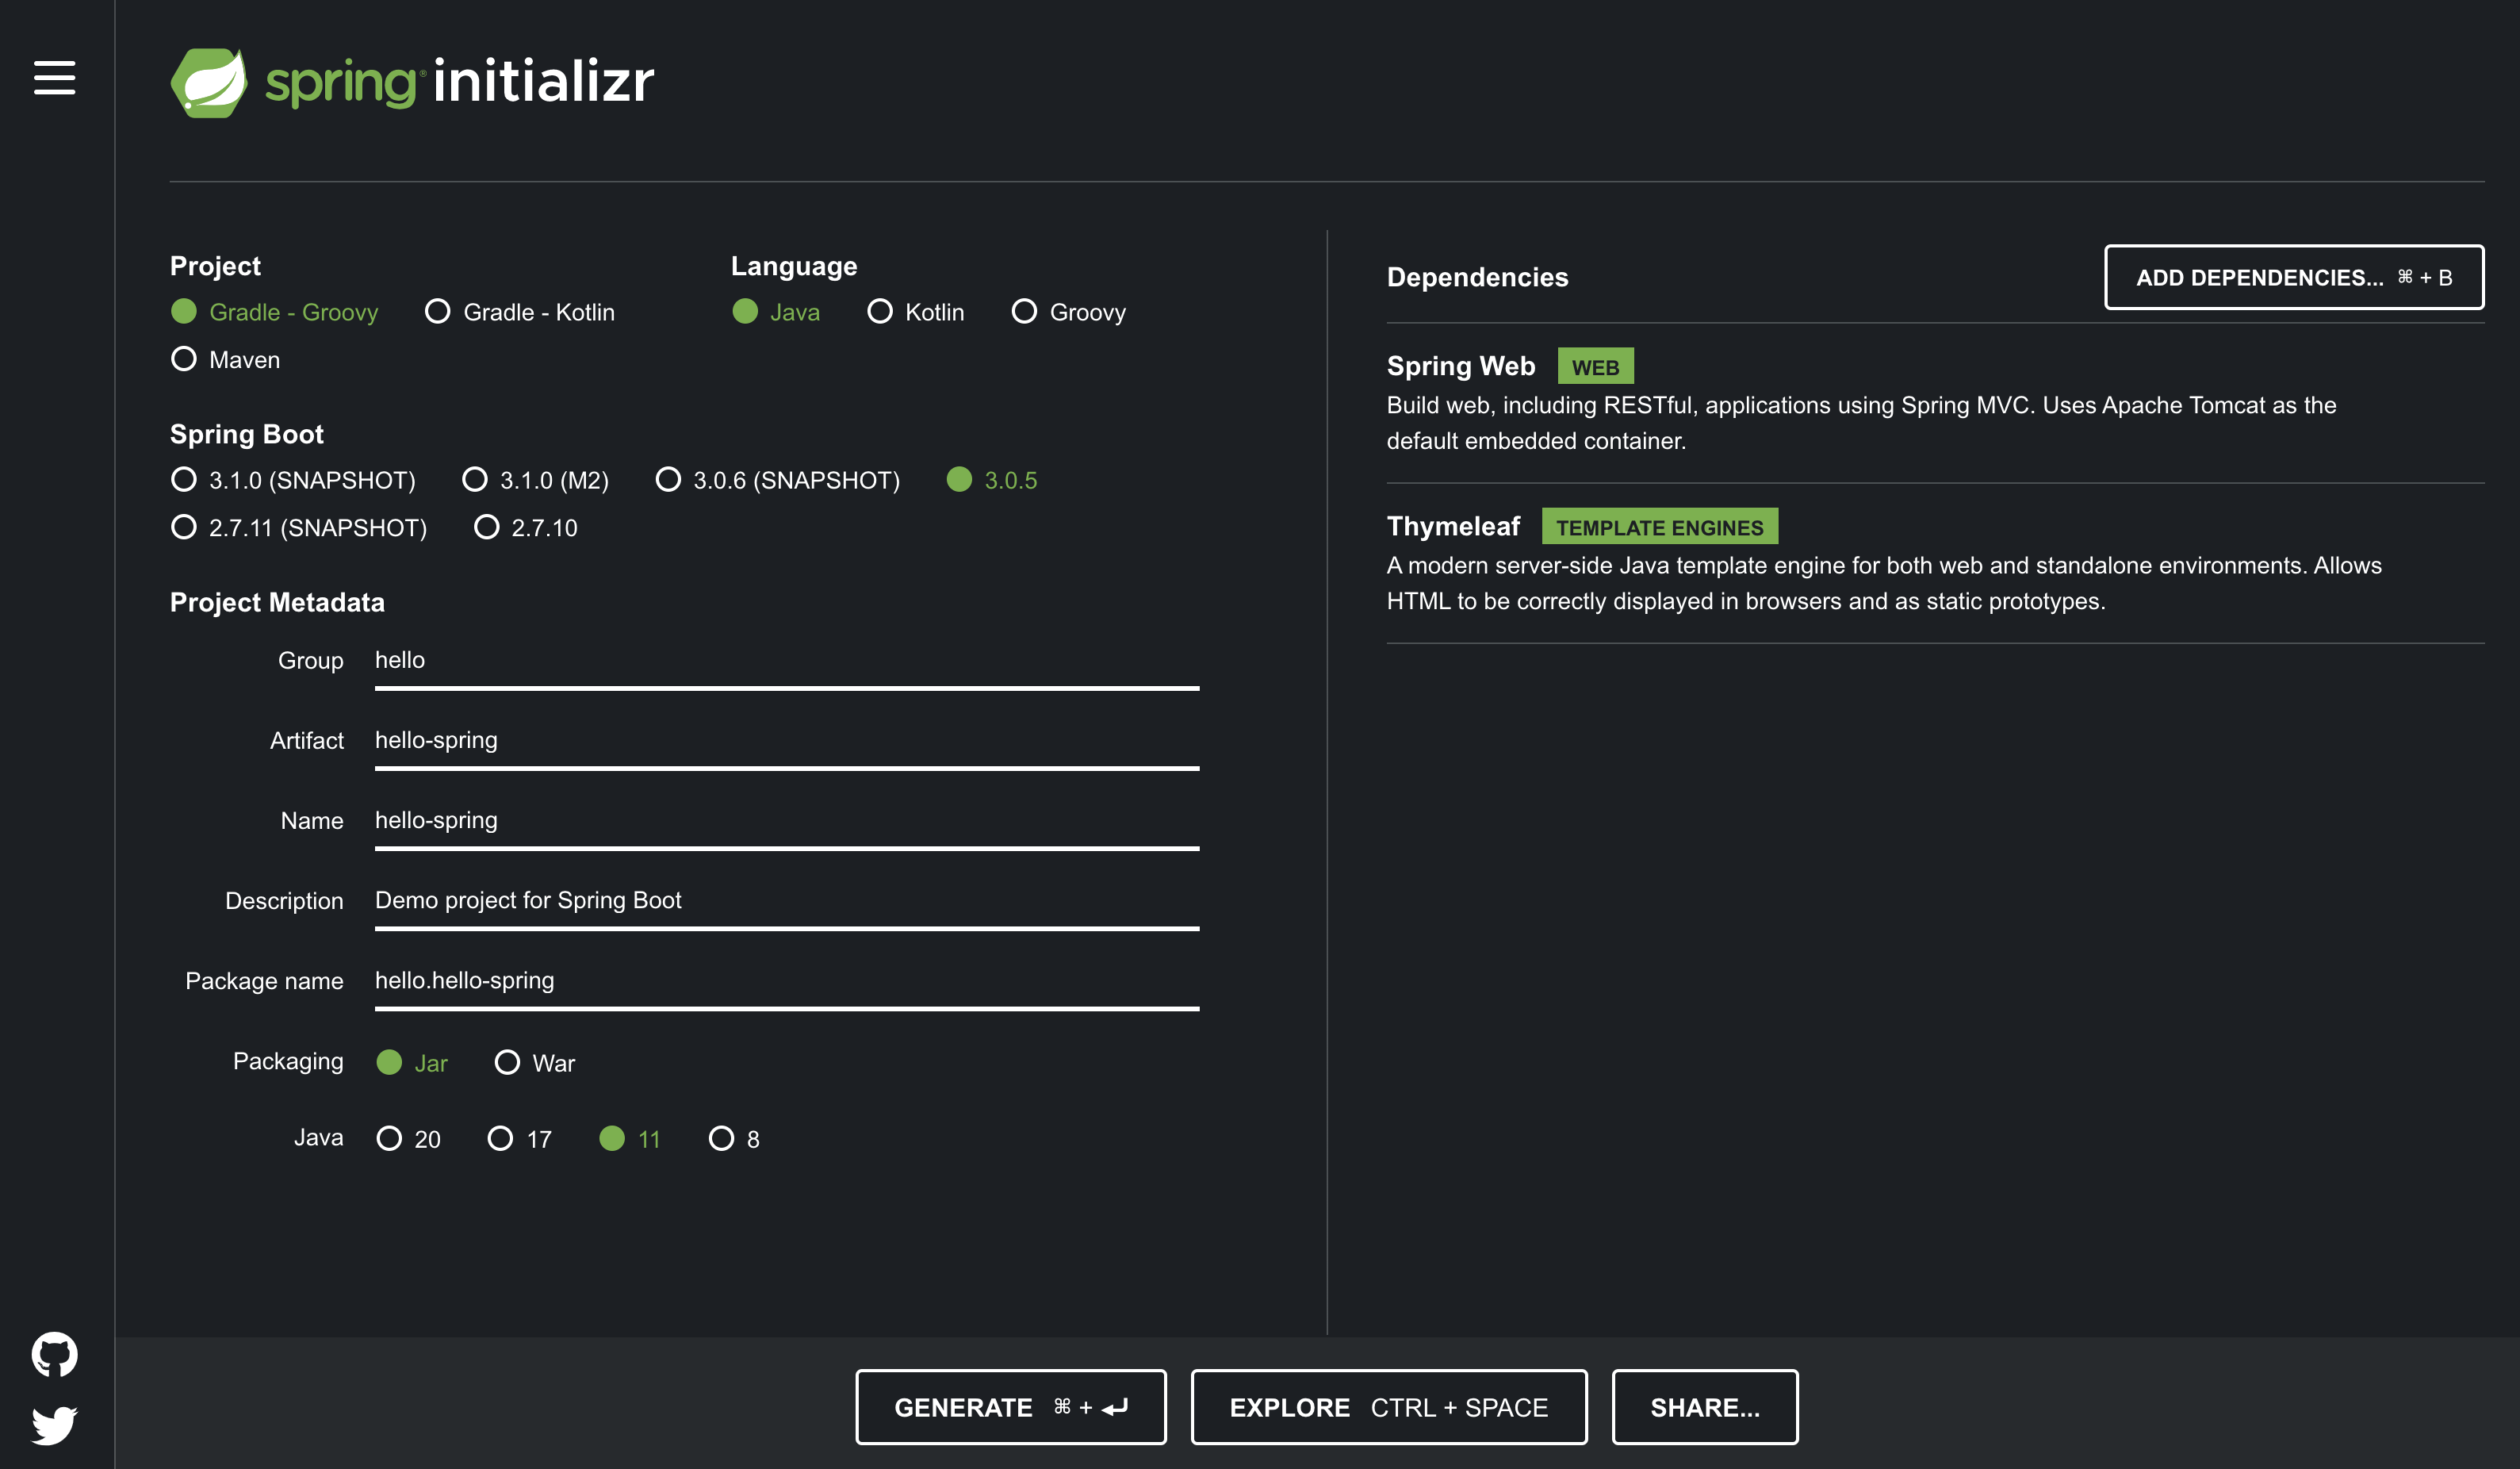The height and width of the screenshot is (1469, 2520).
Task: Edit the Group text field
Action: tap(786, 661)
